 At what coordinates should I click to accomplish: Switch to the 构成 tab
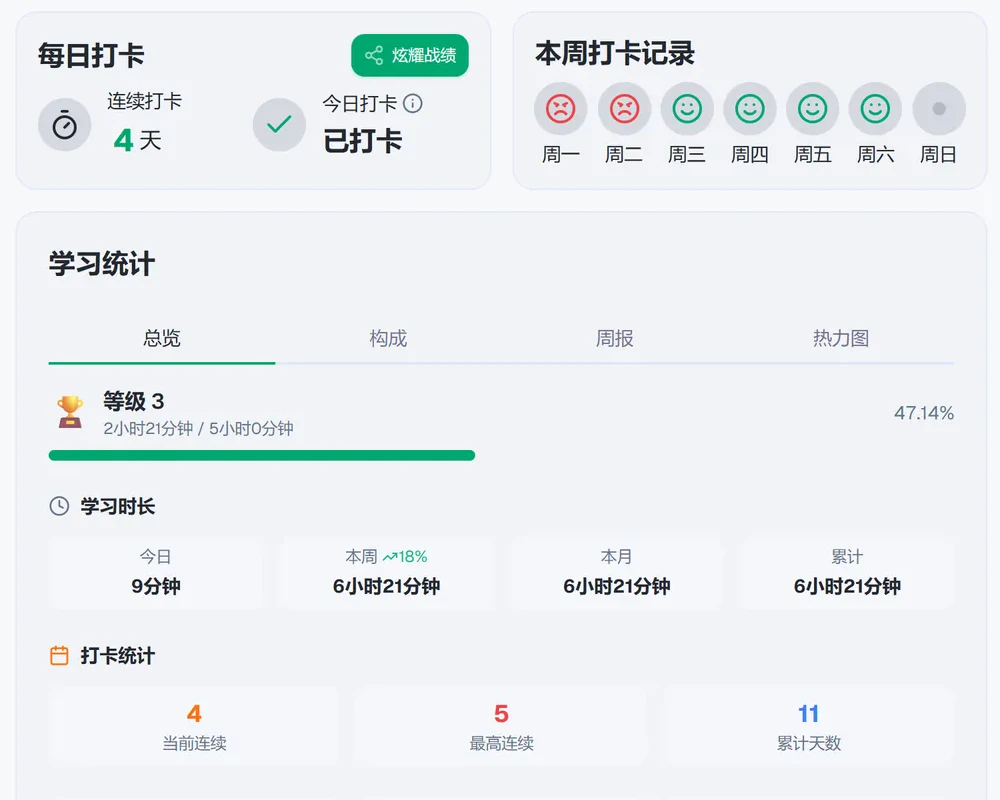click(x=388, y=338)
